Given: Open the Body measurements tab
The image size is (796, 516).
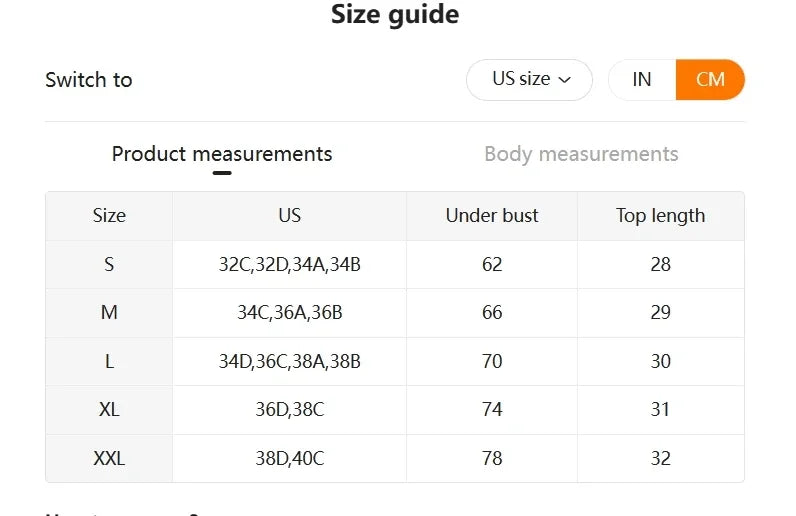Looking at the screenshot, I should 581,154.
